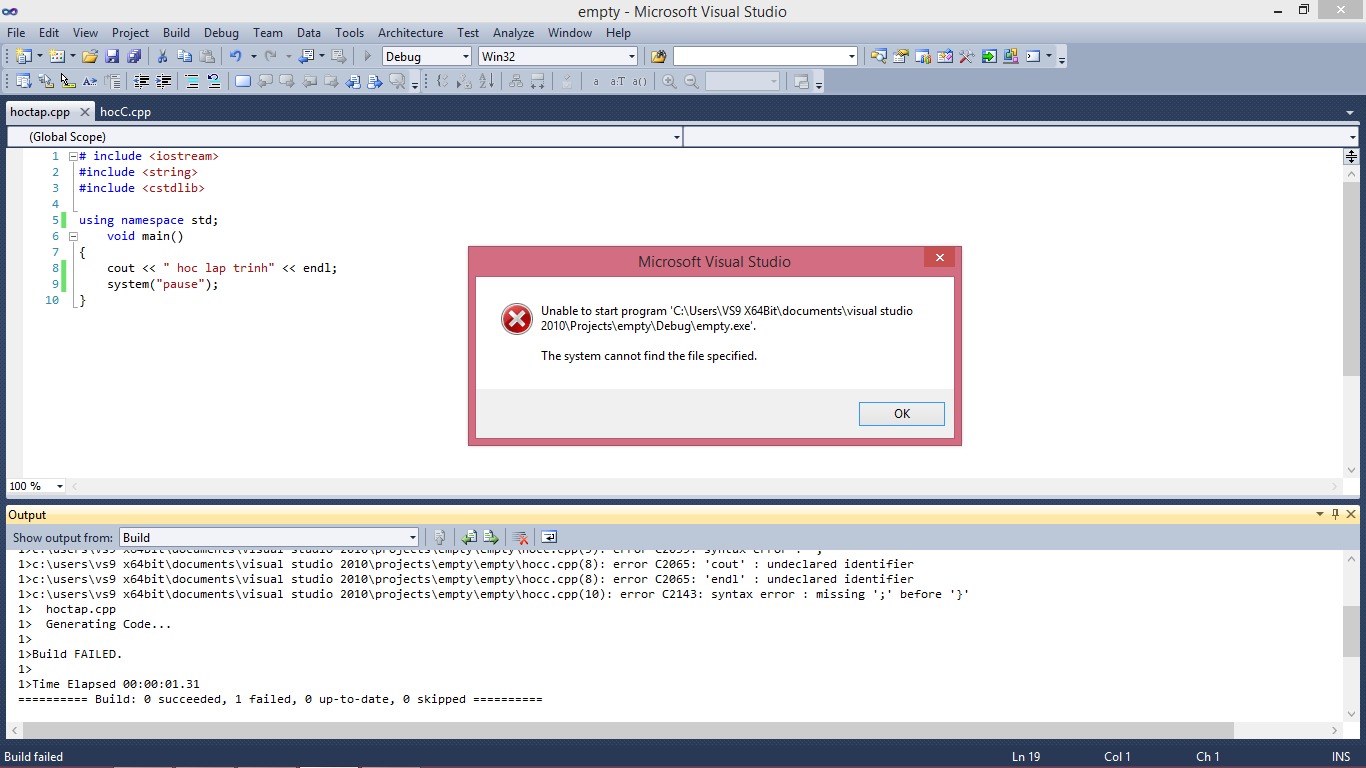Click the Open File folder icon
The width and height of the screenshot is (1366, 768).
(x=90, y=56)
